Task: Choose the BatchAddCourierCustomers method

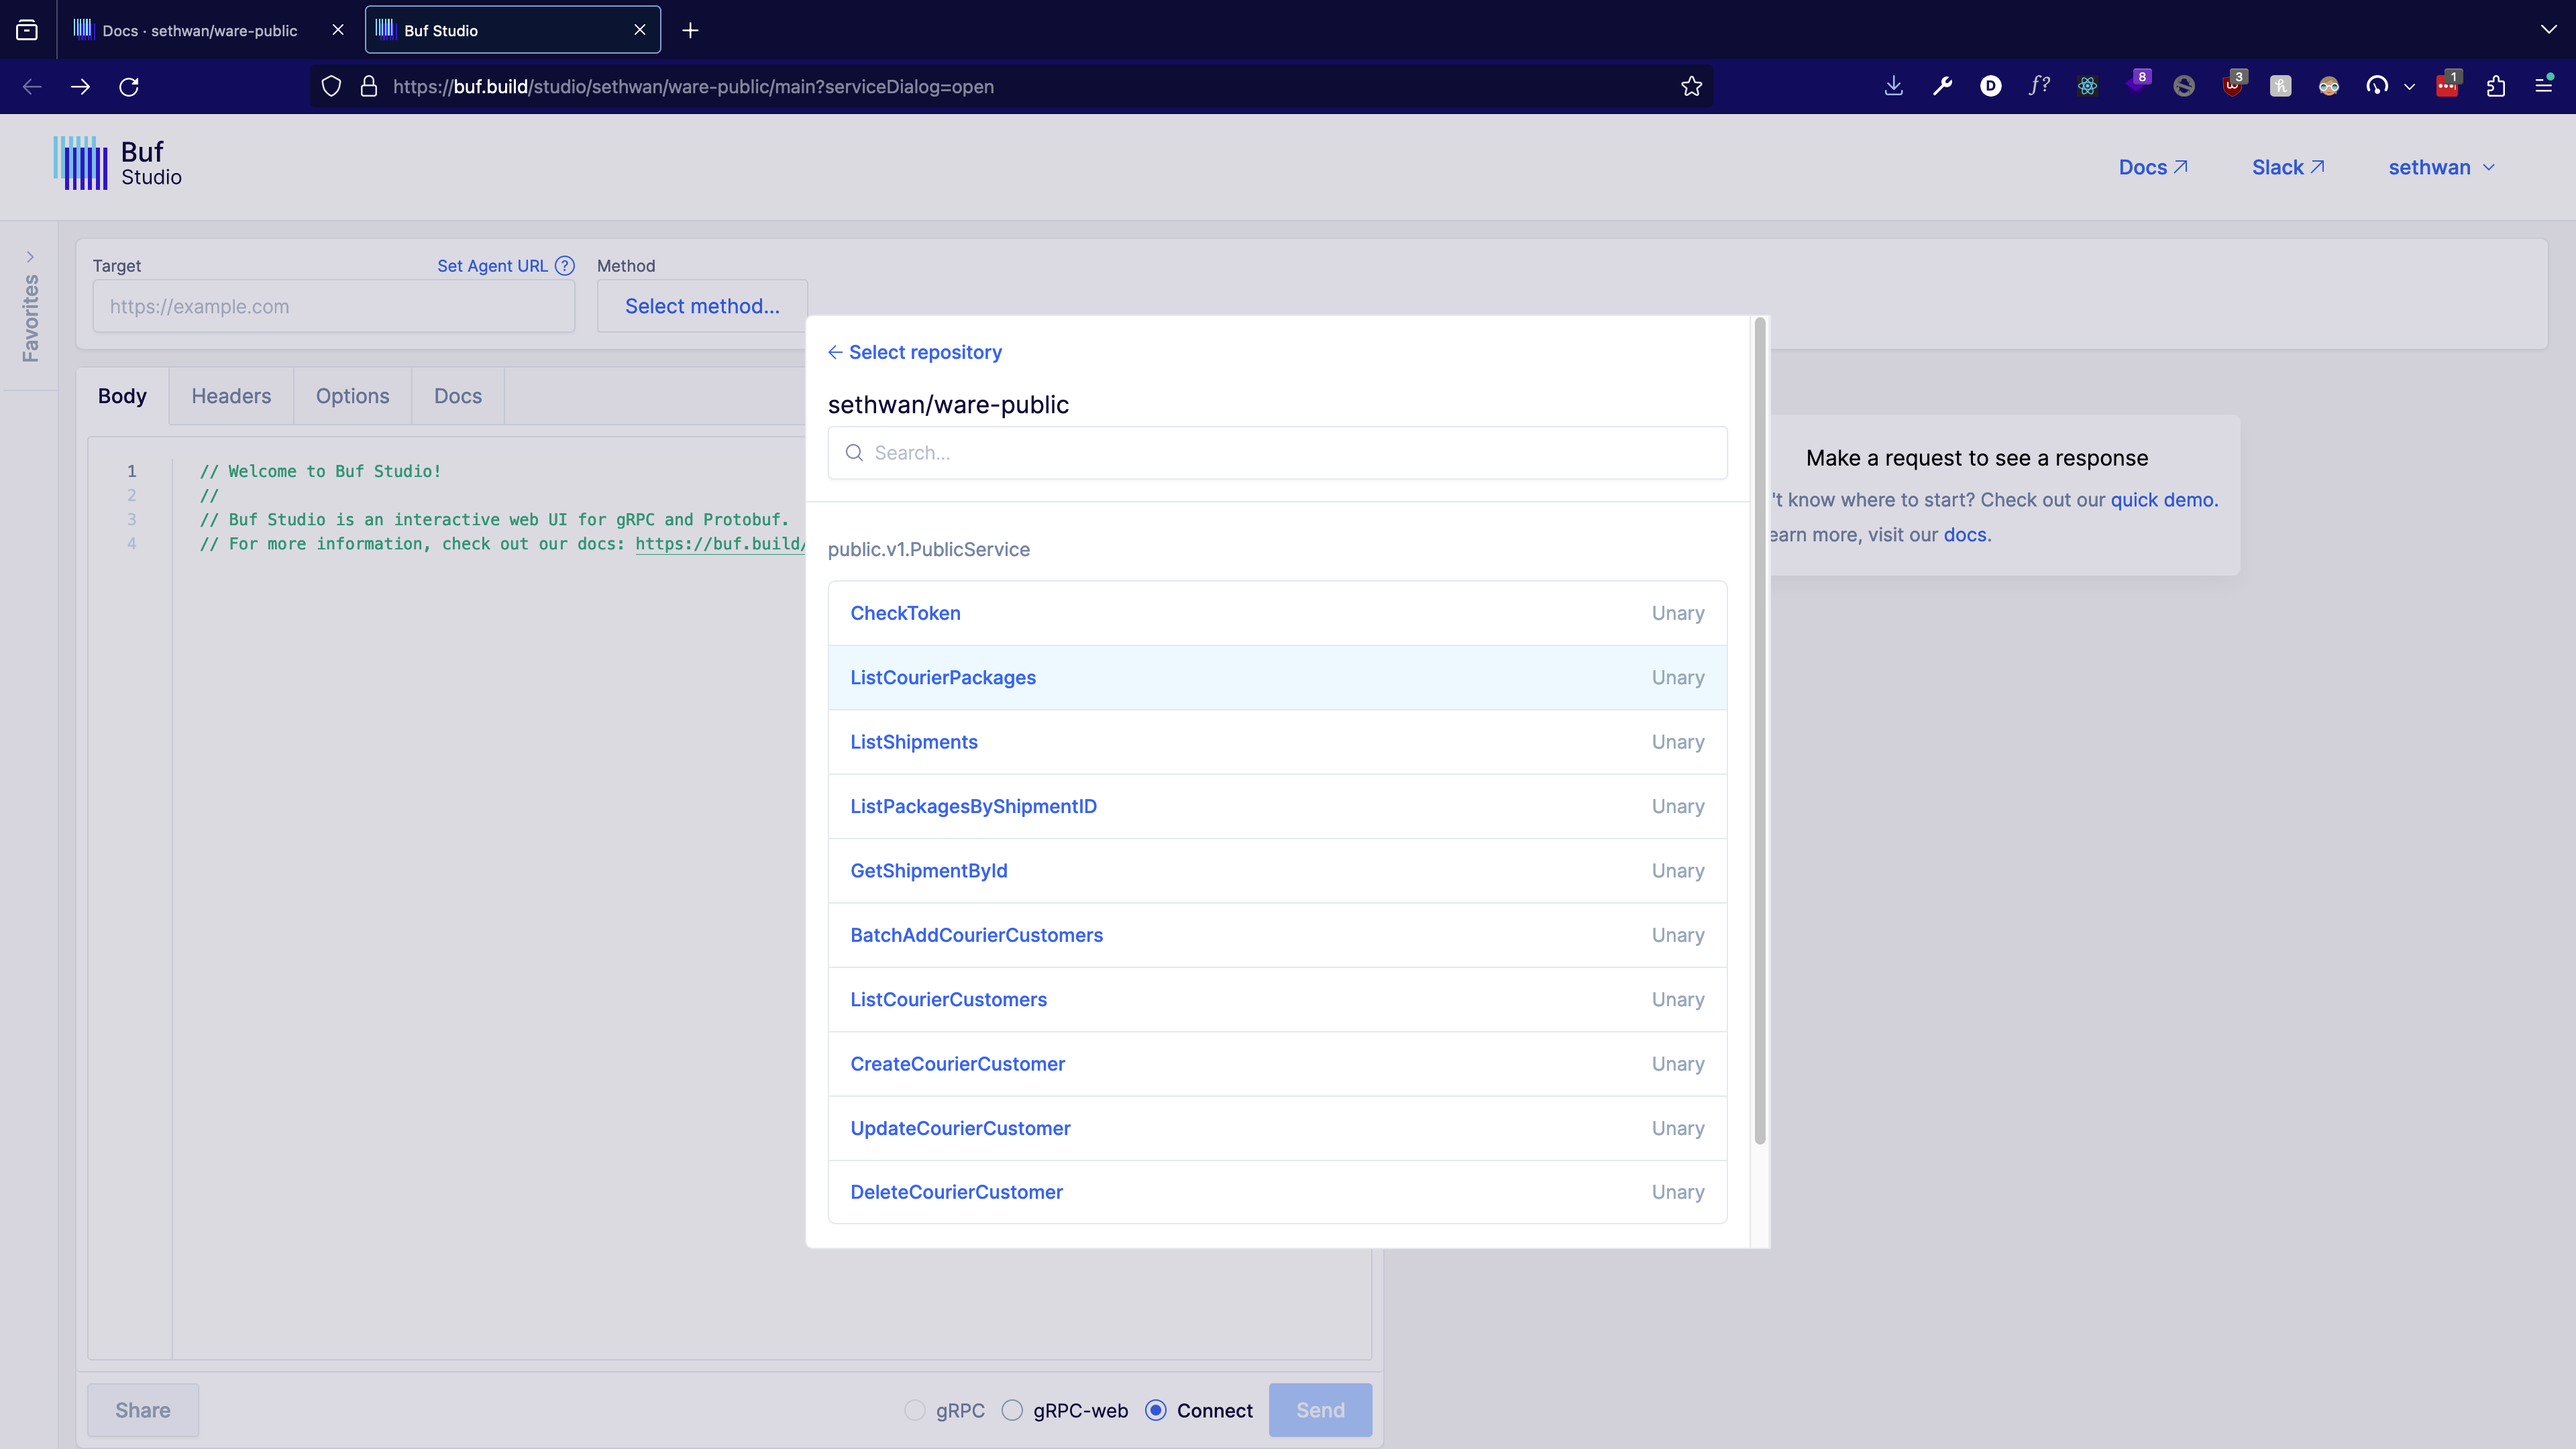Action: pos(1277,935)
